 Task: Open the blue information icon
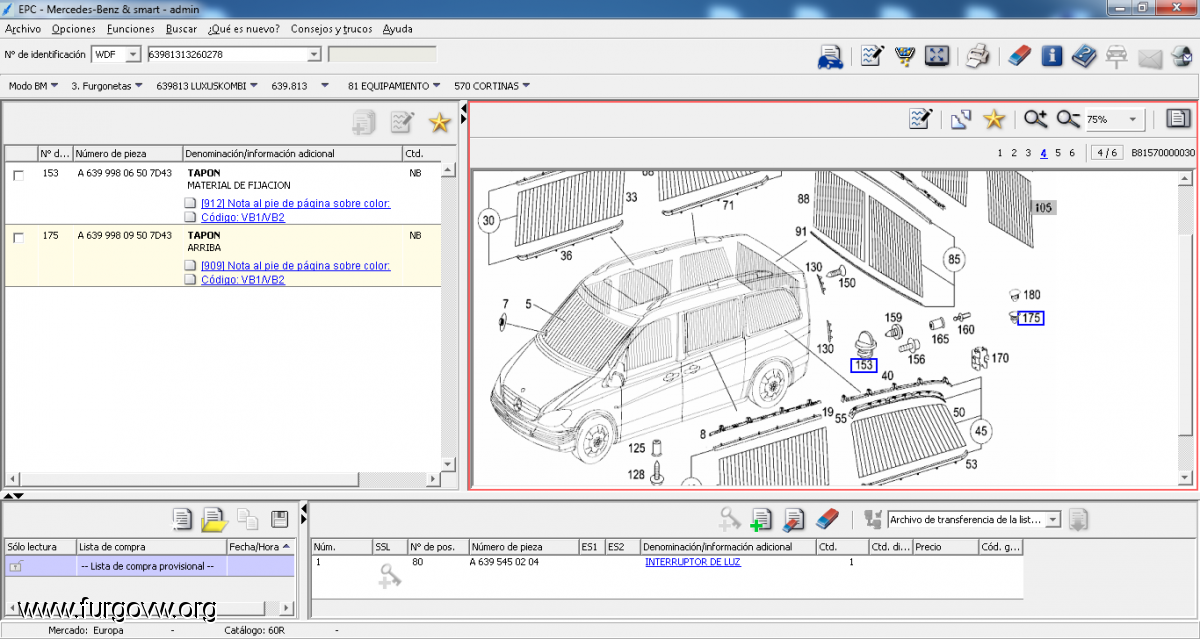(x=1051, y=56)
